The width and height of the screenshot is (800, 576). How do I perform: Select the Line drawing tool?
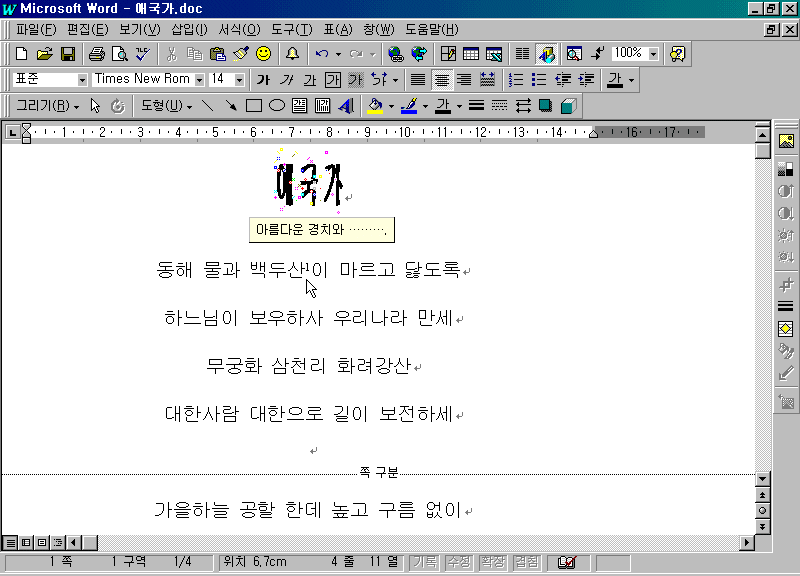pyautogui.click(x=208, y=106)
